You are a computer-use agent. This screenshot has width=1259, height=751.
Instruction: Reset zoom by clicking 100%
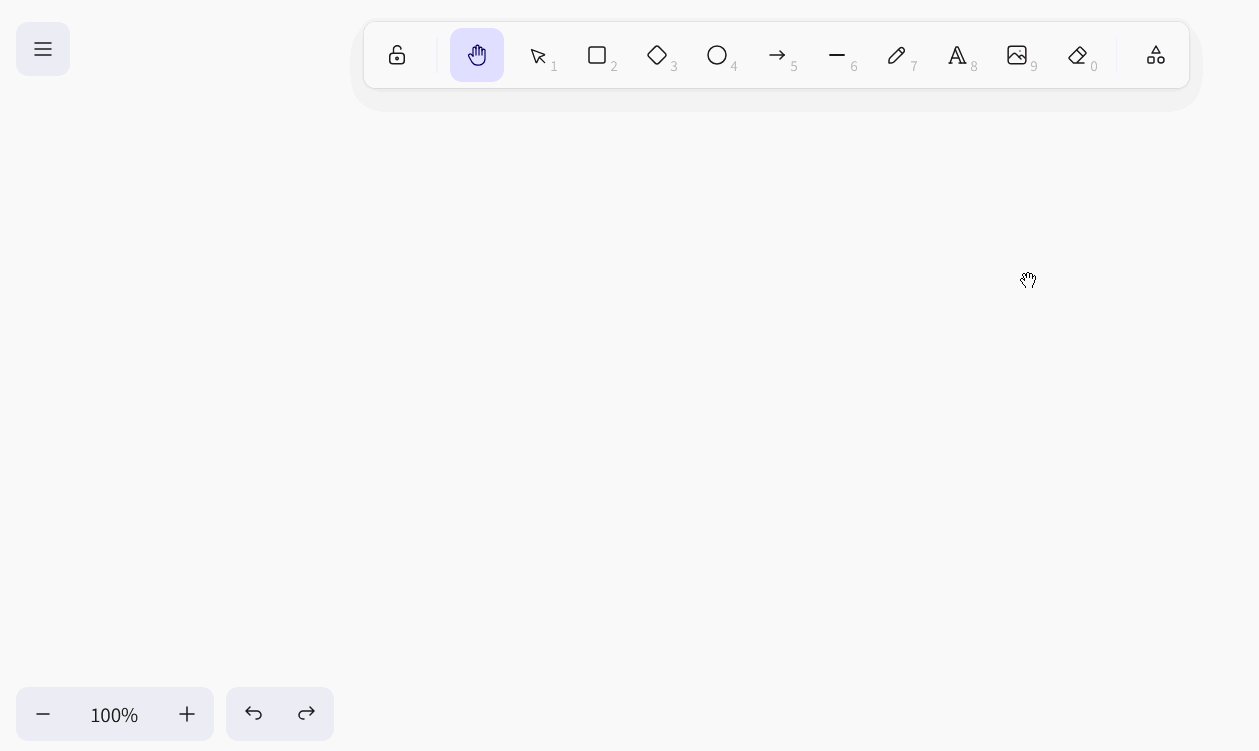point(114,714)
